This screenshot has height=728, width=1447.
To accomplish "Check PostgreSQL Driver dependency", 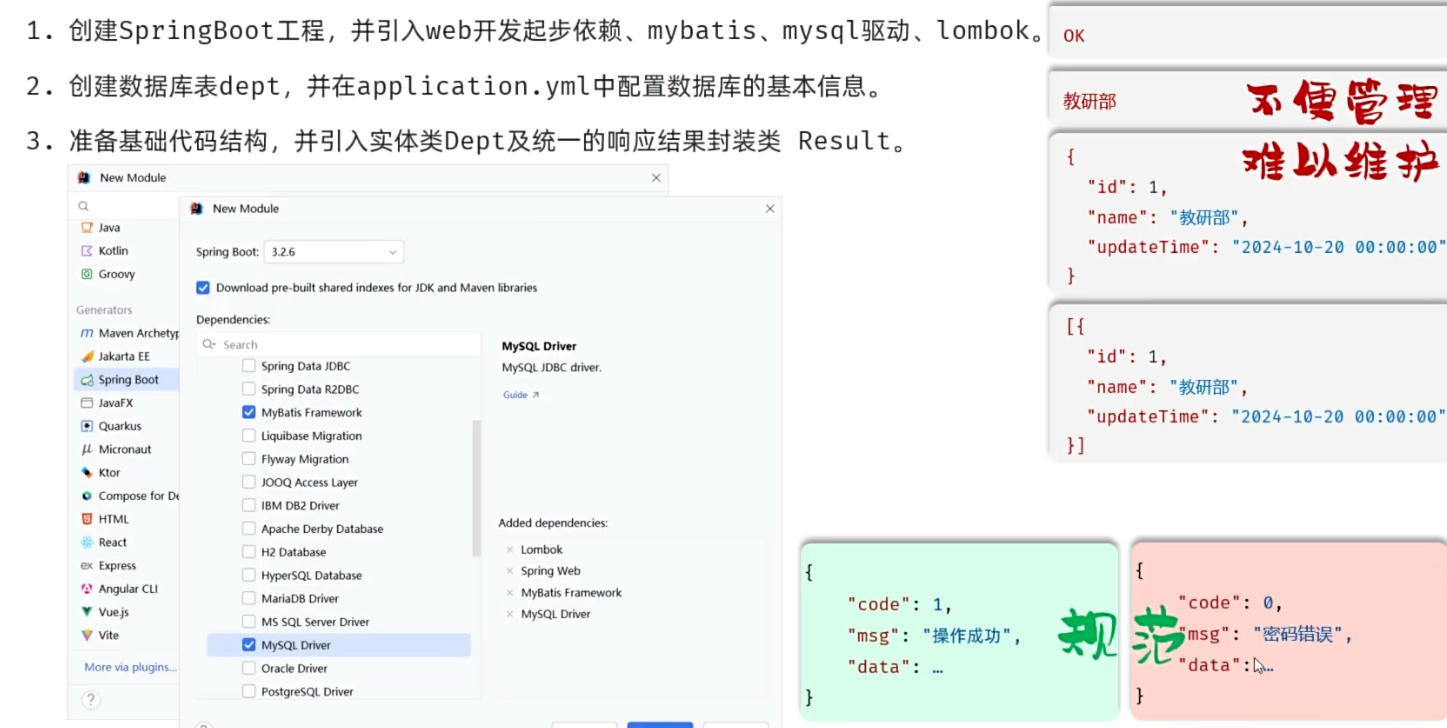I will click(x=249, y=692).
